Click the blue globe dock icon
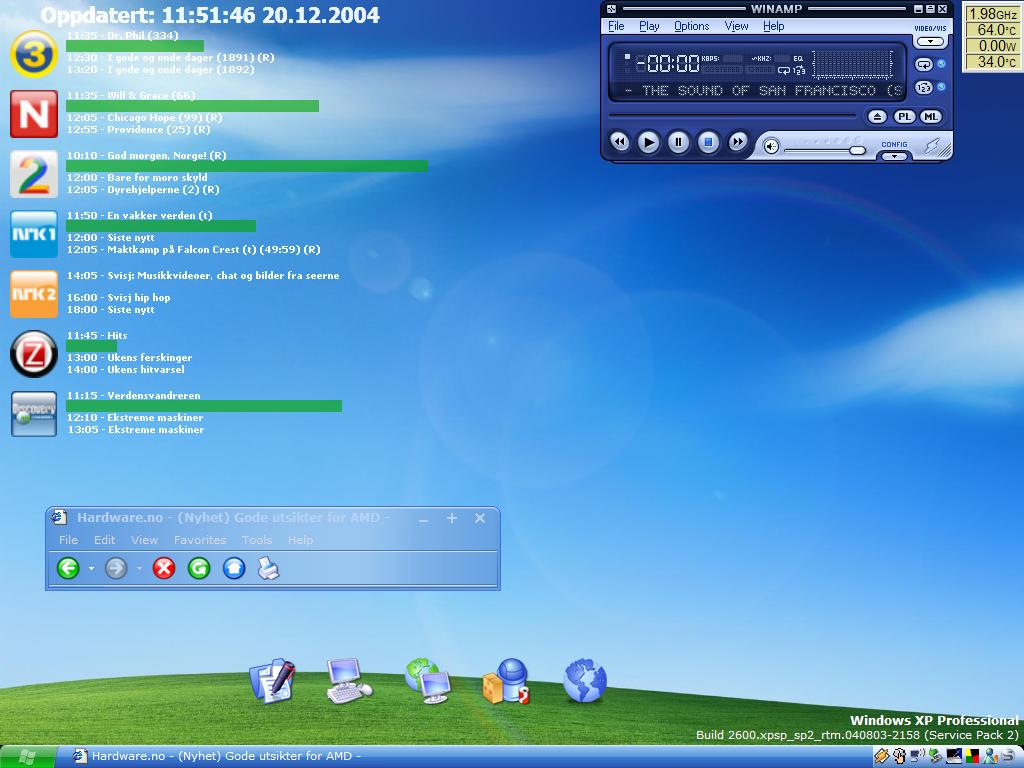The width and height of the screenshot is (1024, 768). (584, 681)
